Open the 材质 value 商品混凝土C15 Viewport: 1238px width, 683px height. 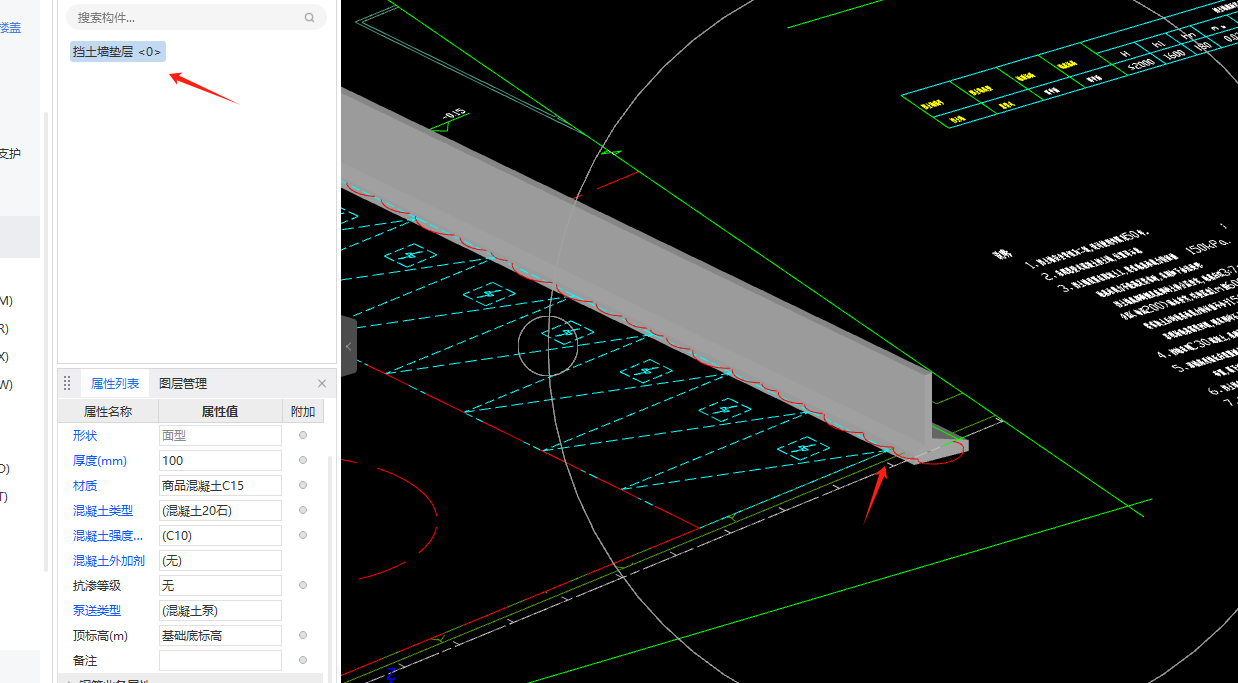[x=220, y=486]
